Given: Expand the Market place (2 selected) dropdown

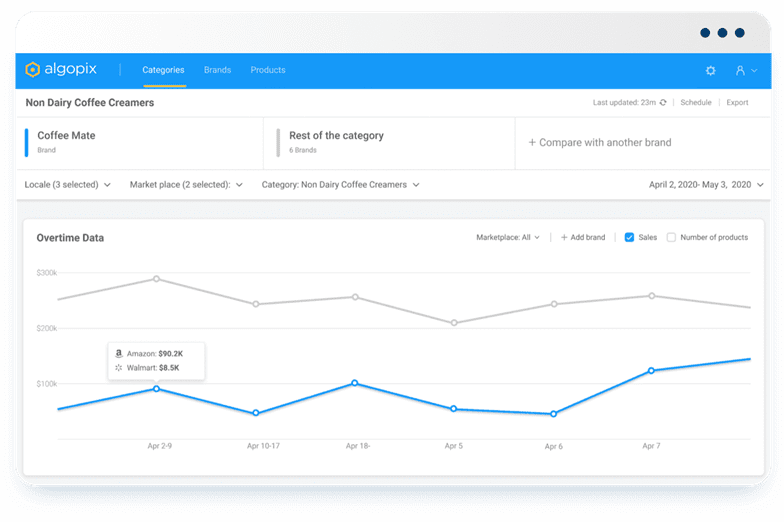Looking at the screenshot, I should [186, 185].
